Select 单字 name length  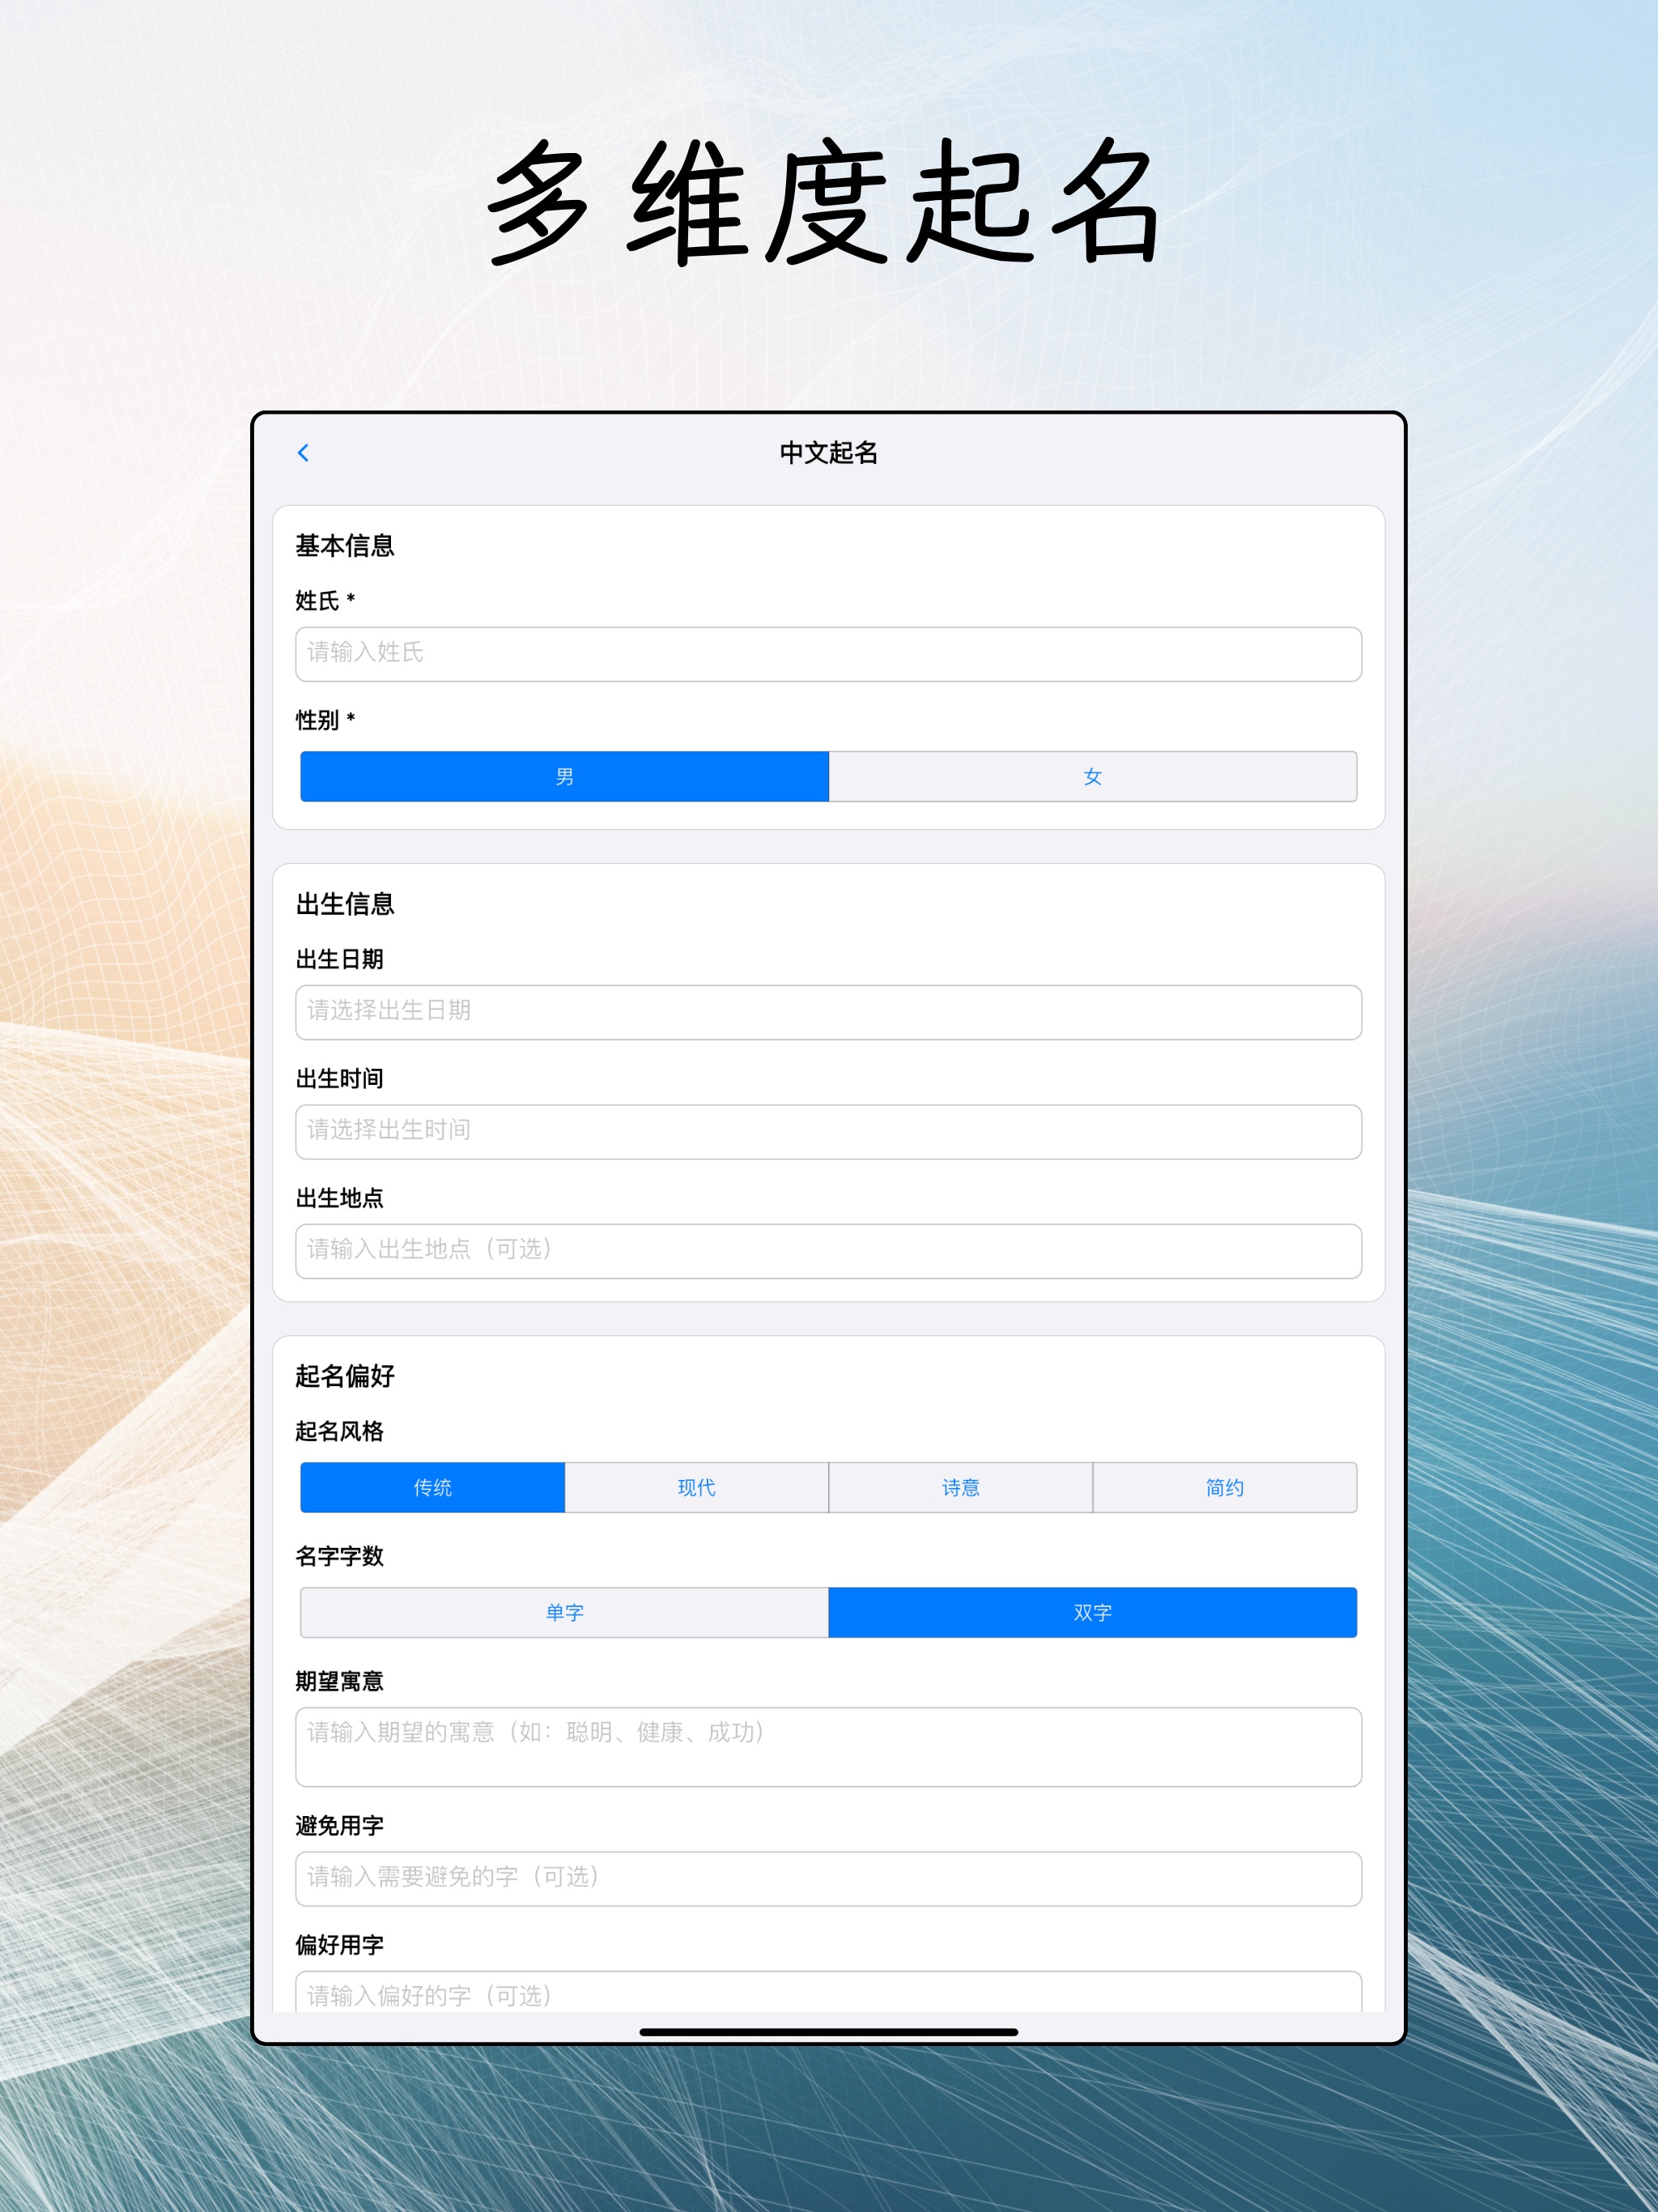click(564, 1612)
